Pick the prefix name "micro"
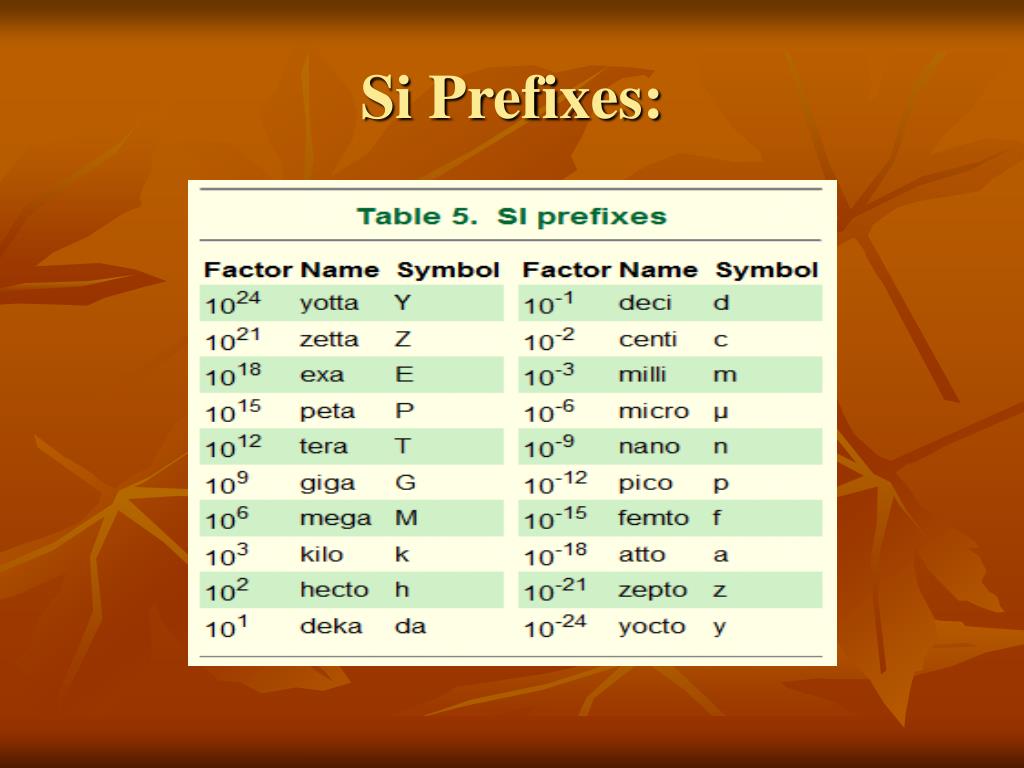 click(x=654, y=411)
